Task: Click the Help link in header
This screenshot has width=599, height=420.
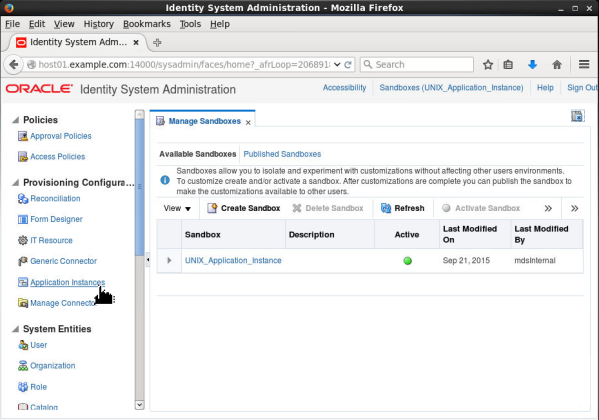Action: (545, 88)
